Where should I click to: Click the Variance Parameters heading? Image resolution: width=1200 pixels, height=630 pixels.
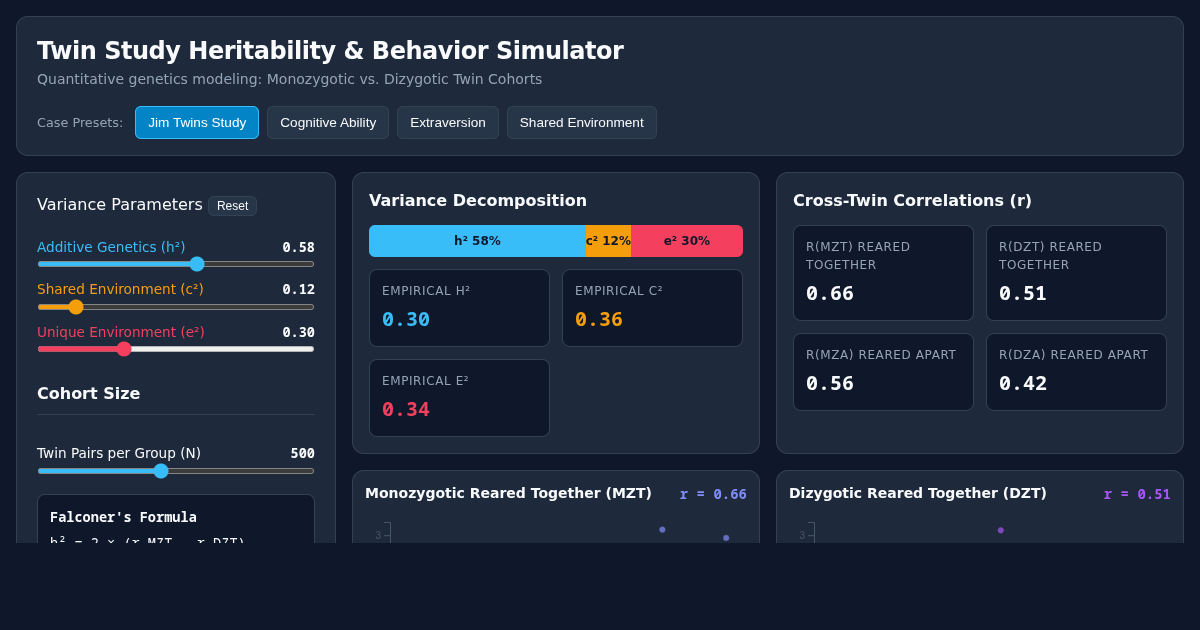coord(120,204)
